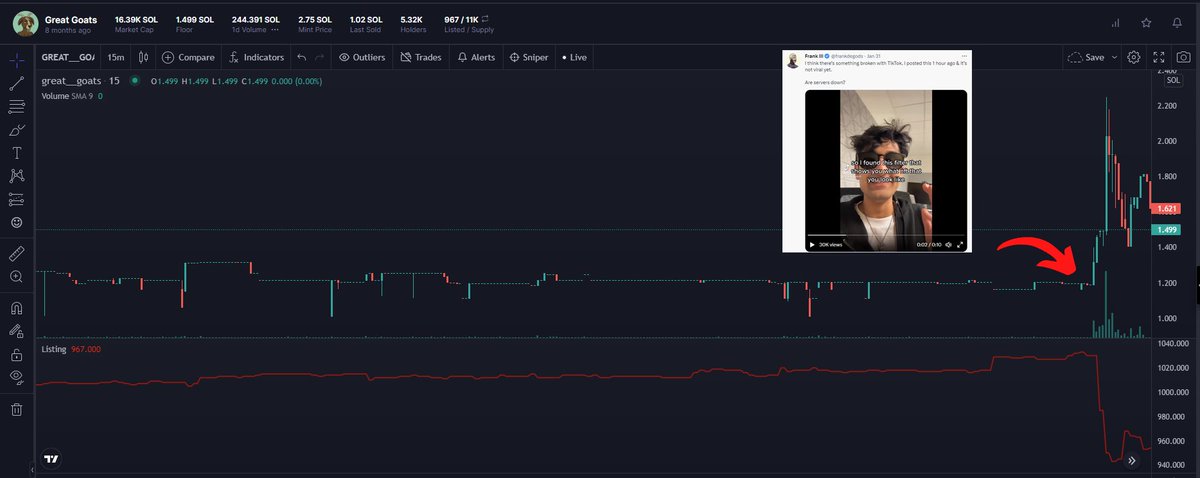The width and height of the screenshot is (1200, 478).
Task: Select the text annotation tool
Action: coord(16,153)
